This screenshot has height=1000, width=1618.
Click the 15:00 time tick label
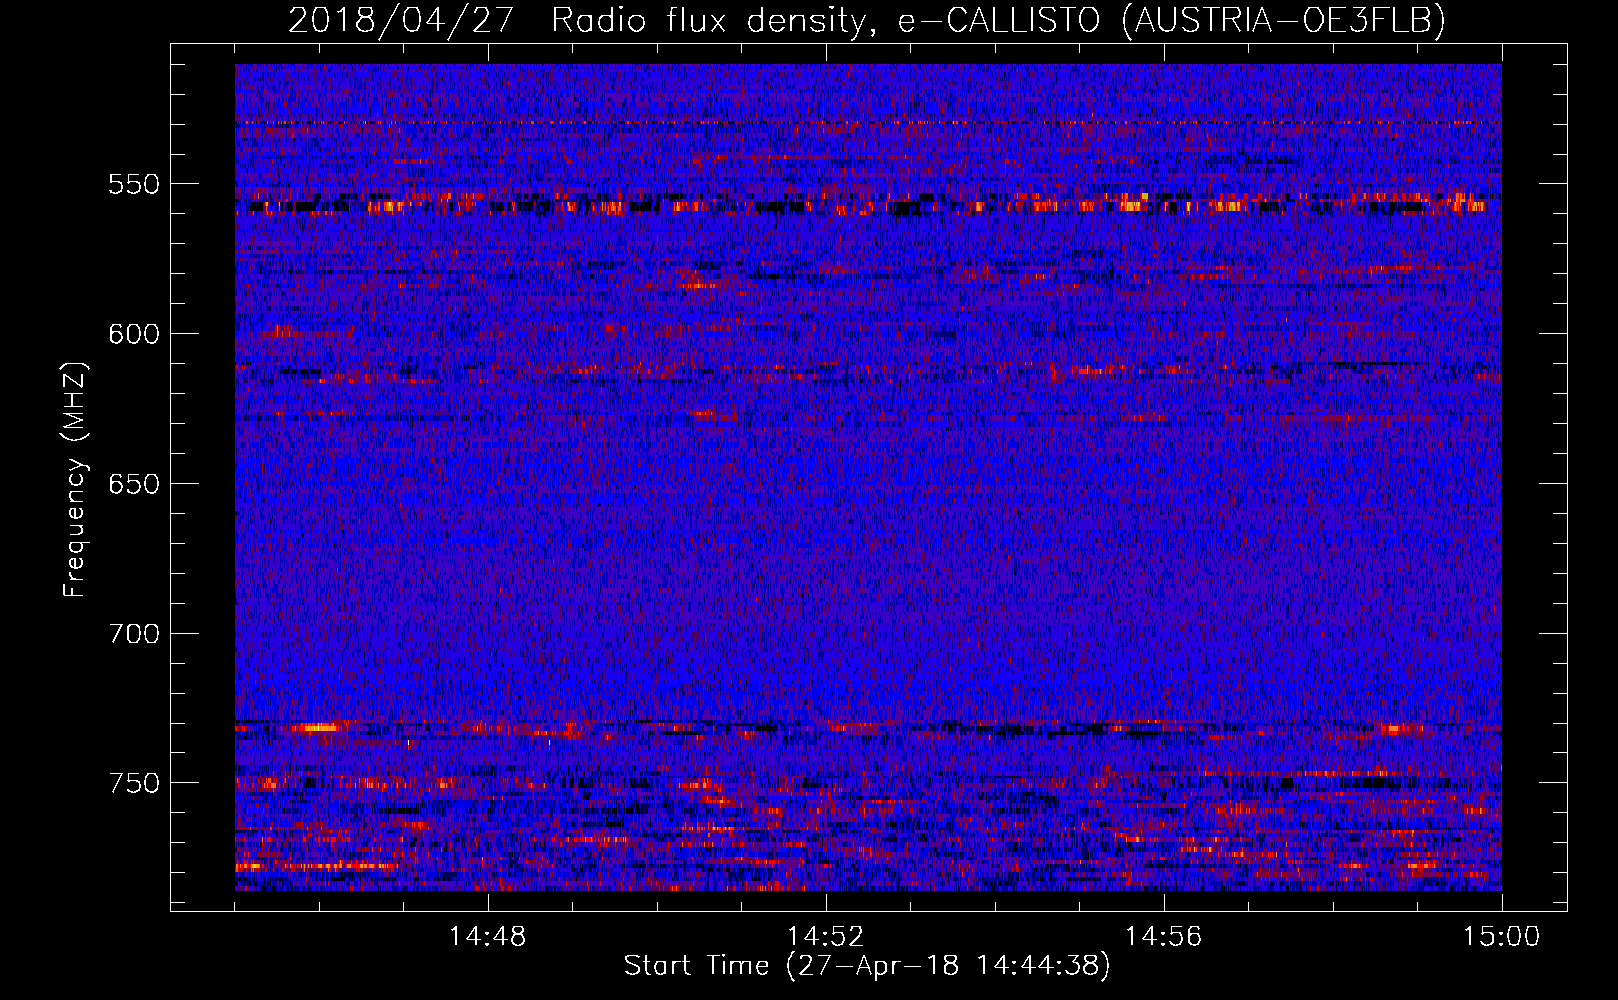point(1502,937)
